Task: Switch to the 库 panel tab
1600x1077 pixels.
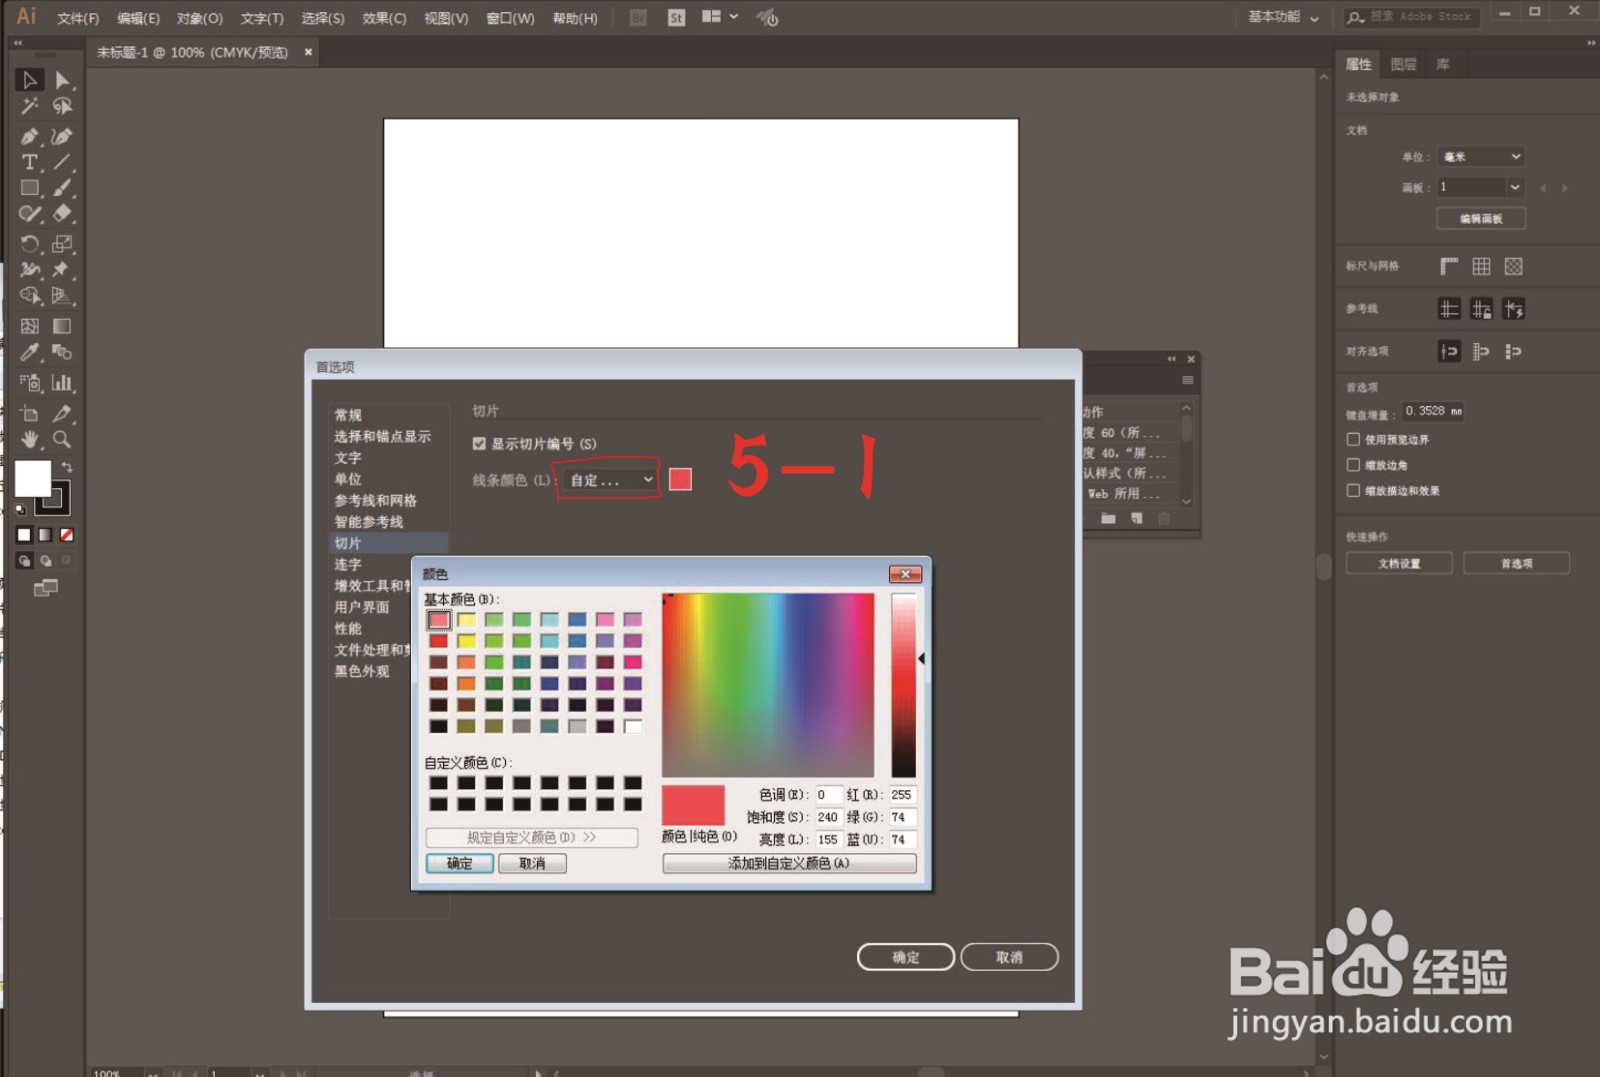Action: 1443,64
